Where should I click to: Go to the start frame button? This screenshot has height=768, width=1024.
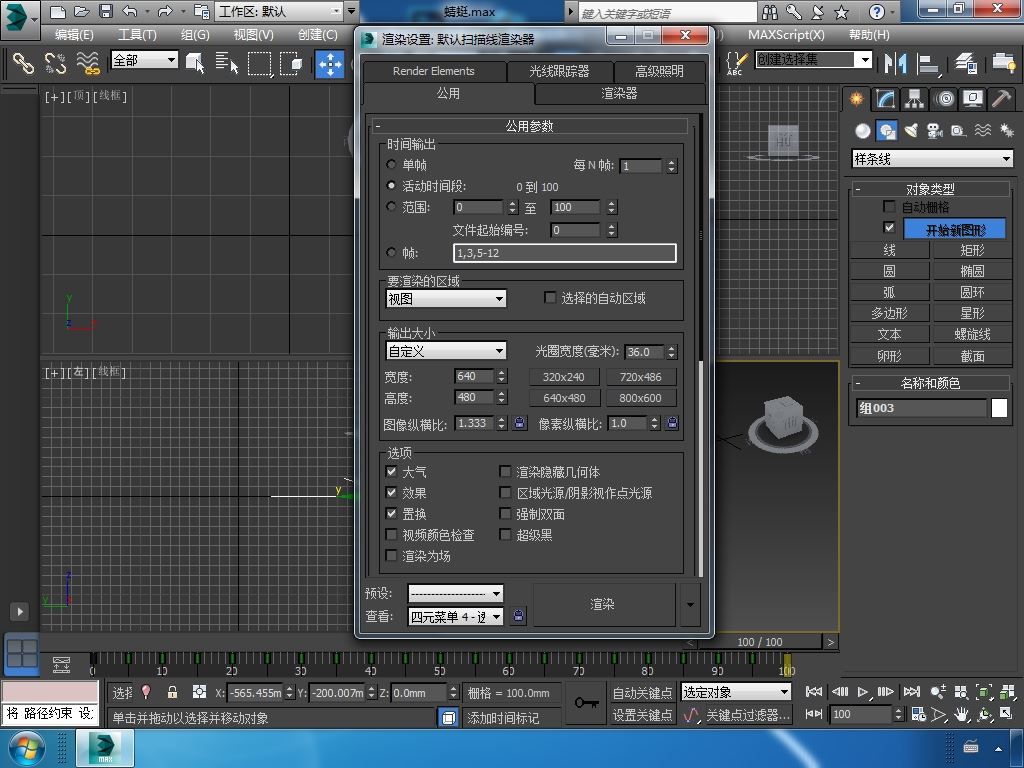(814, 692)
